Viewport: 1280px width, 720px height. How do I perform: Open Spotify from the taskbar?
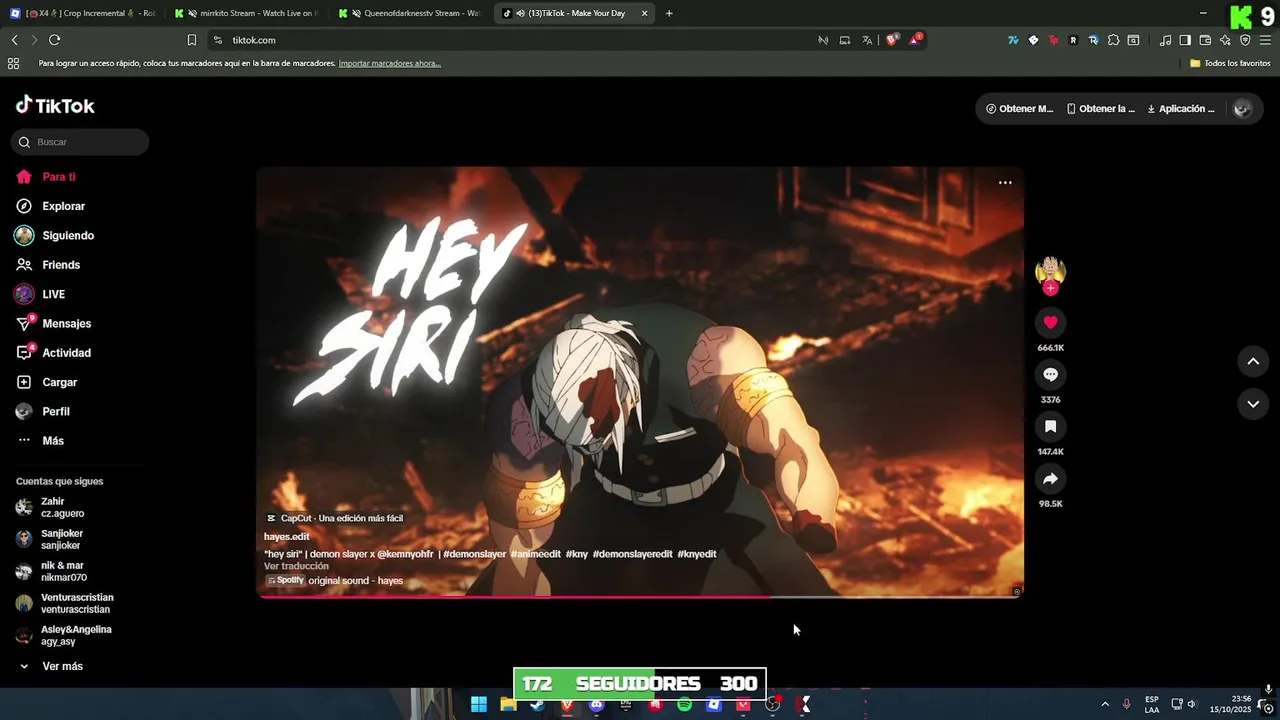coord(684,704)
